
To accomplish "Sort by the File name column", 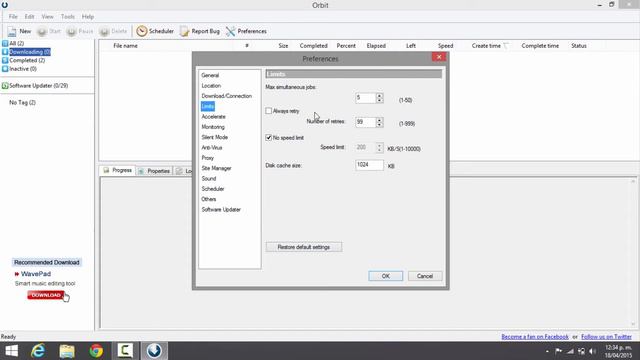I will (125, 46).
